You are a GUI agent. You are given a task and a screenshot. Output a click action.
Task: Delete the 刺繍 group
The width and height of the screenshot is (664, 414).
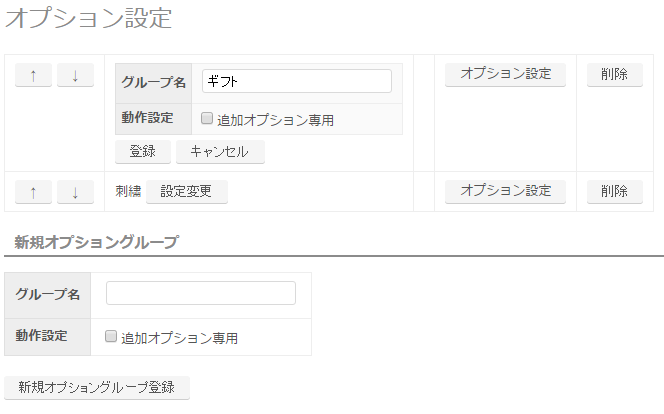[x=614, y=192]
